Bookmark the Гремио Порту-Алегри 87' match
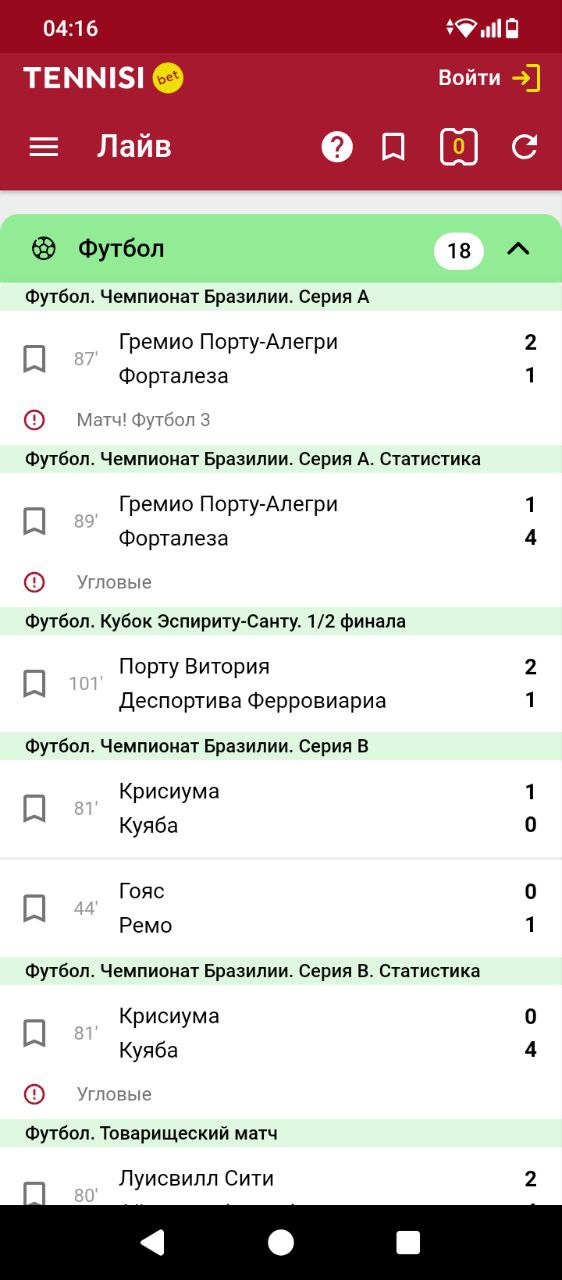This screenshot has width=562, height=1280. coord(34,358)
